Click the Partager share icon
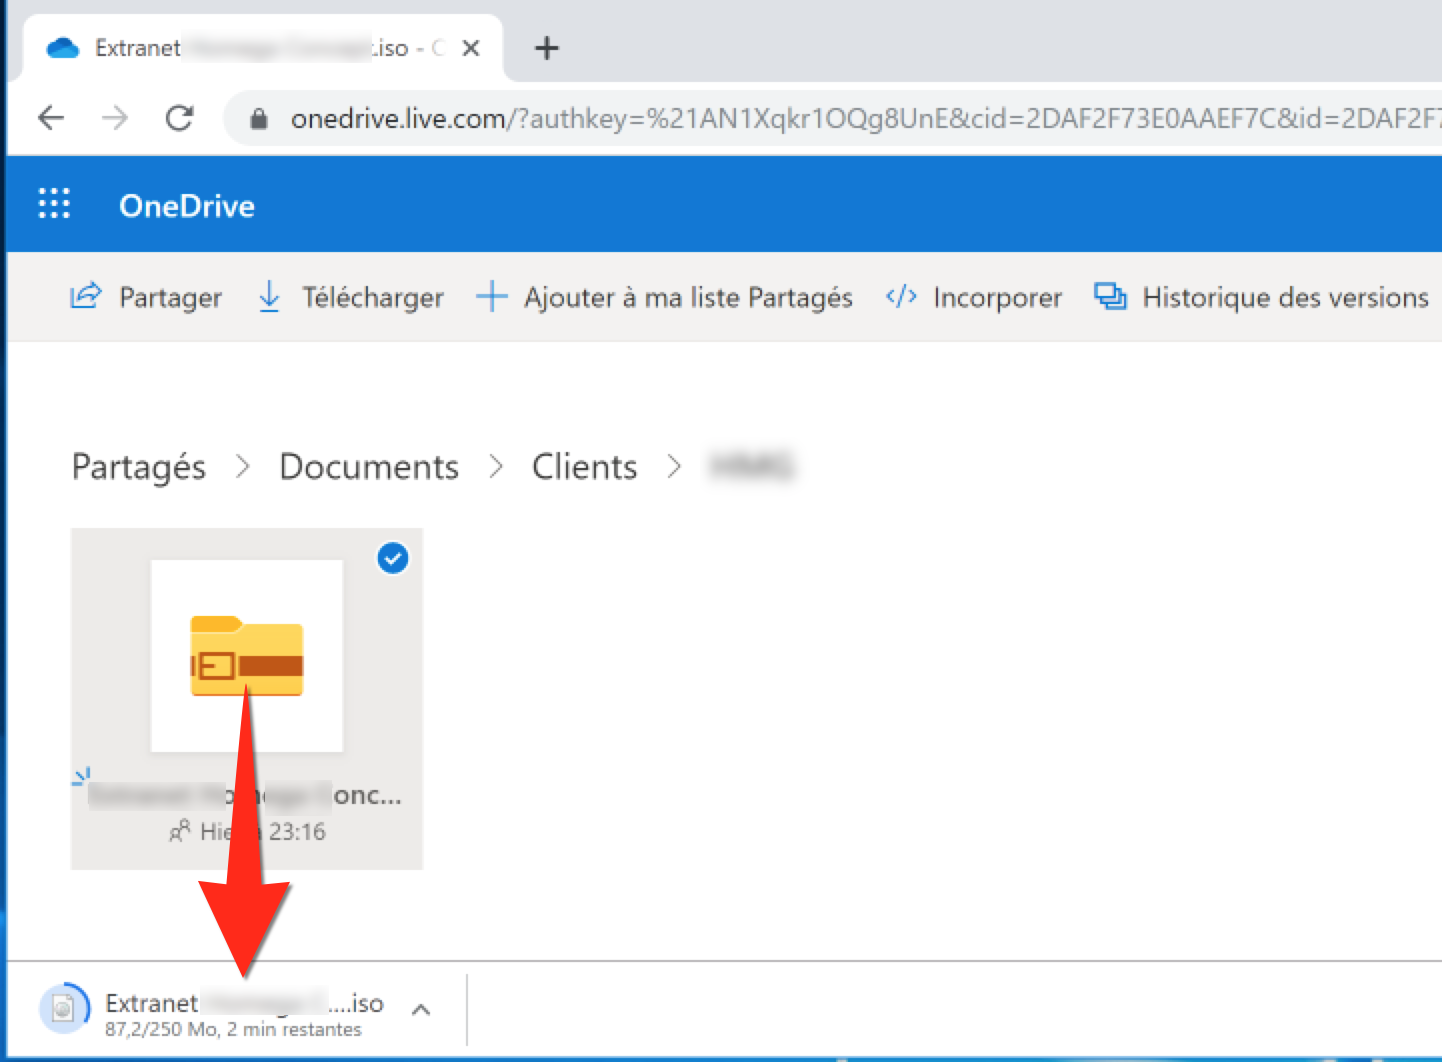Screen dimensions: 1442x1062 click(85, 296)
